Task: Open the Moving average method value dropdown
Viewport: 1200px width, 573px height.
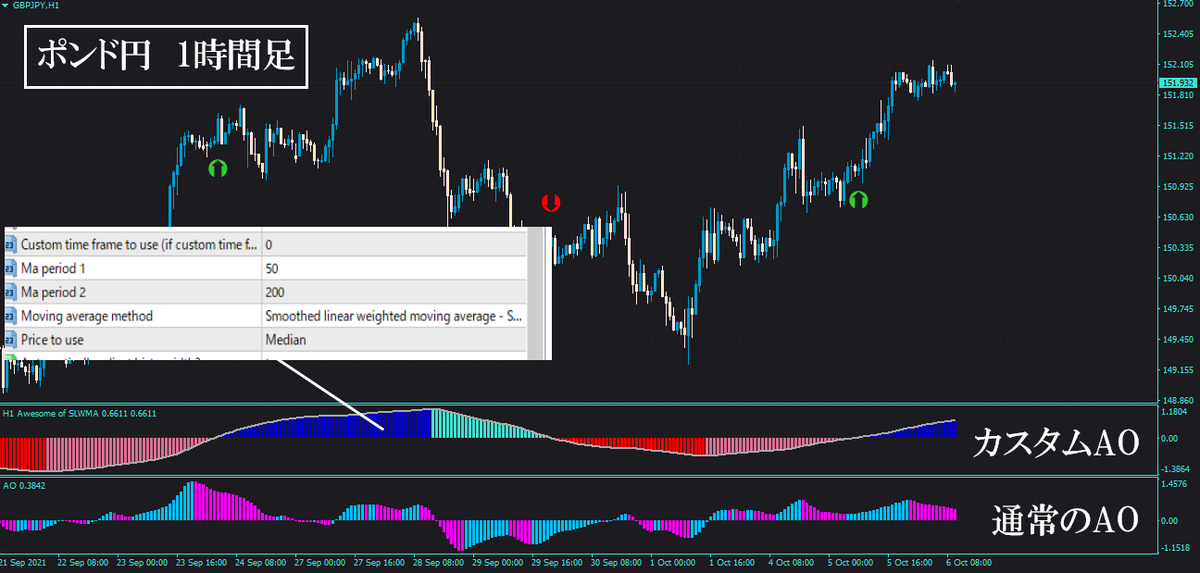Action: tap(393, 316)
